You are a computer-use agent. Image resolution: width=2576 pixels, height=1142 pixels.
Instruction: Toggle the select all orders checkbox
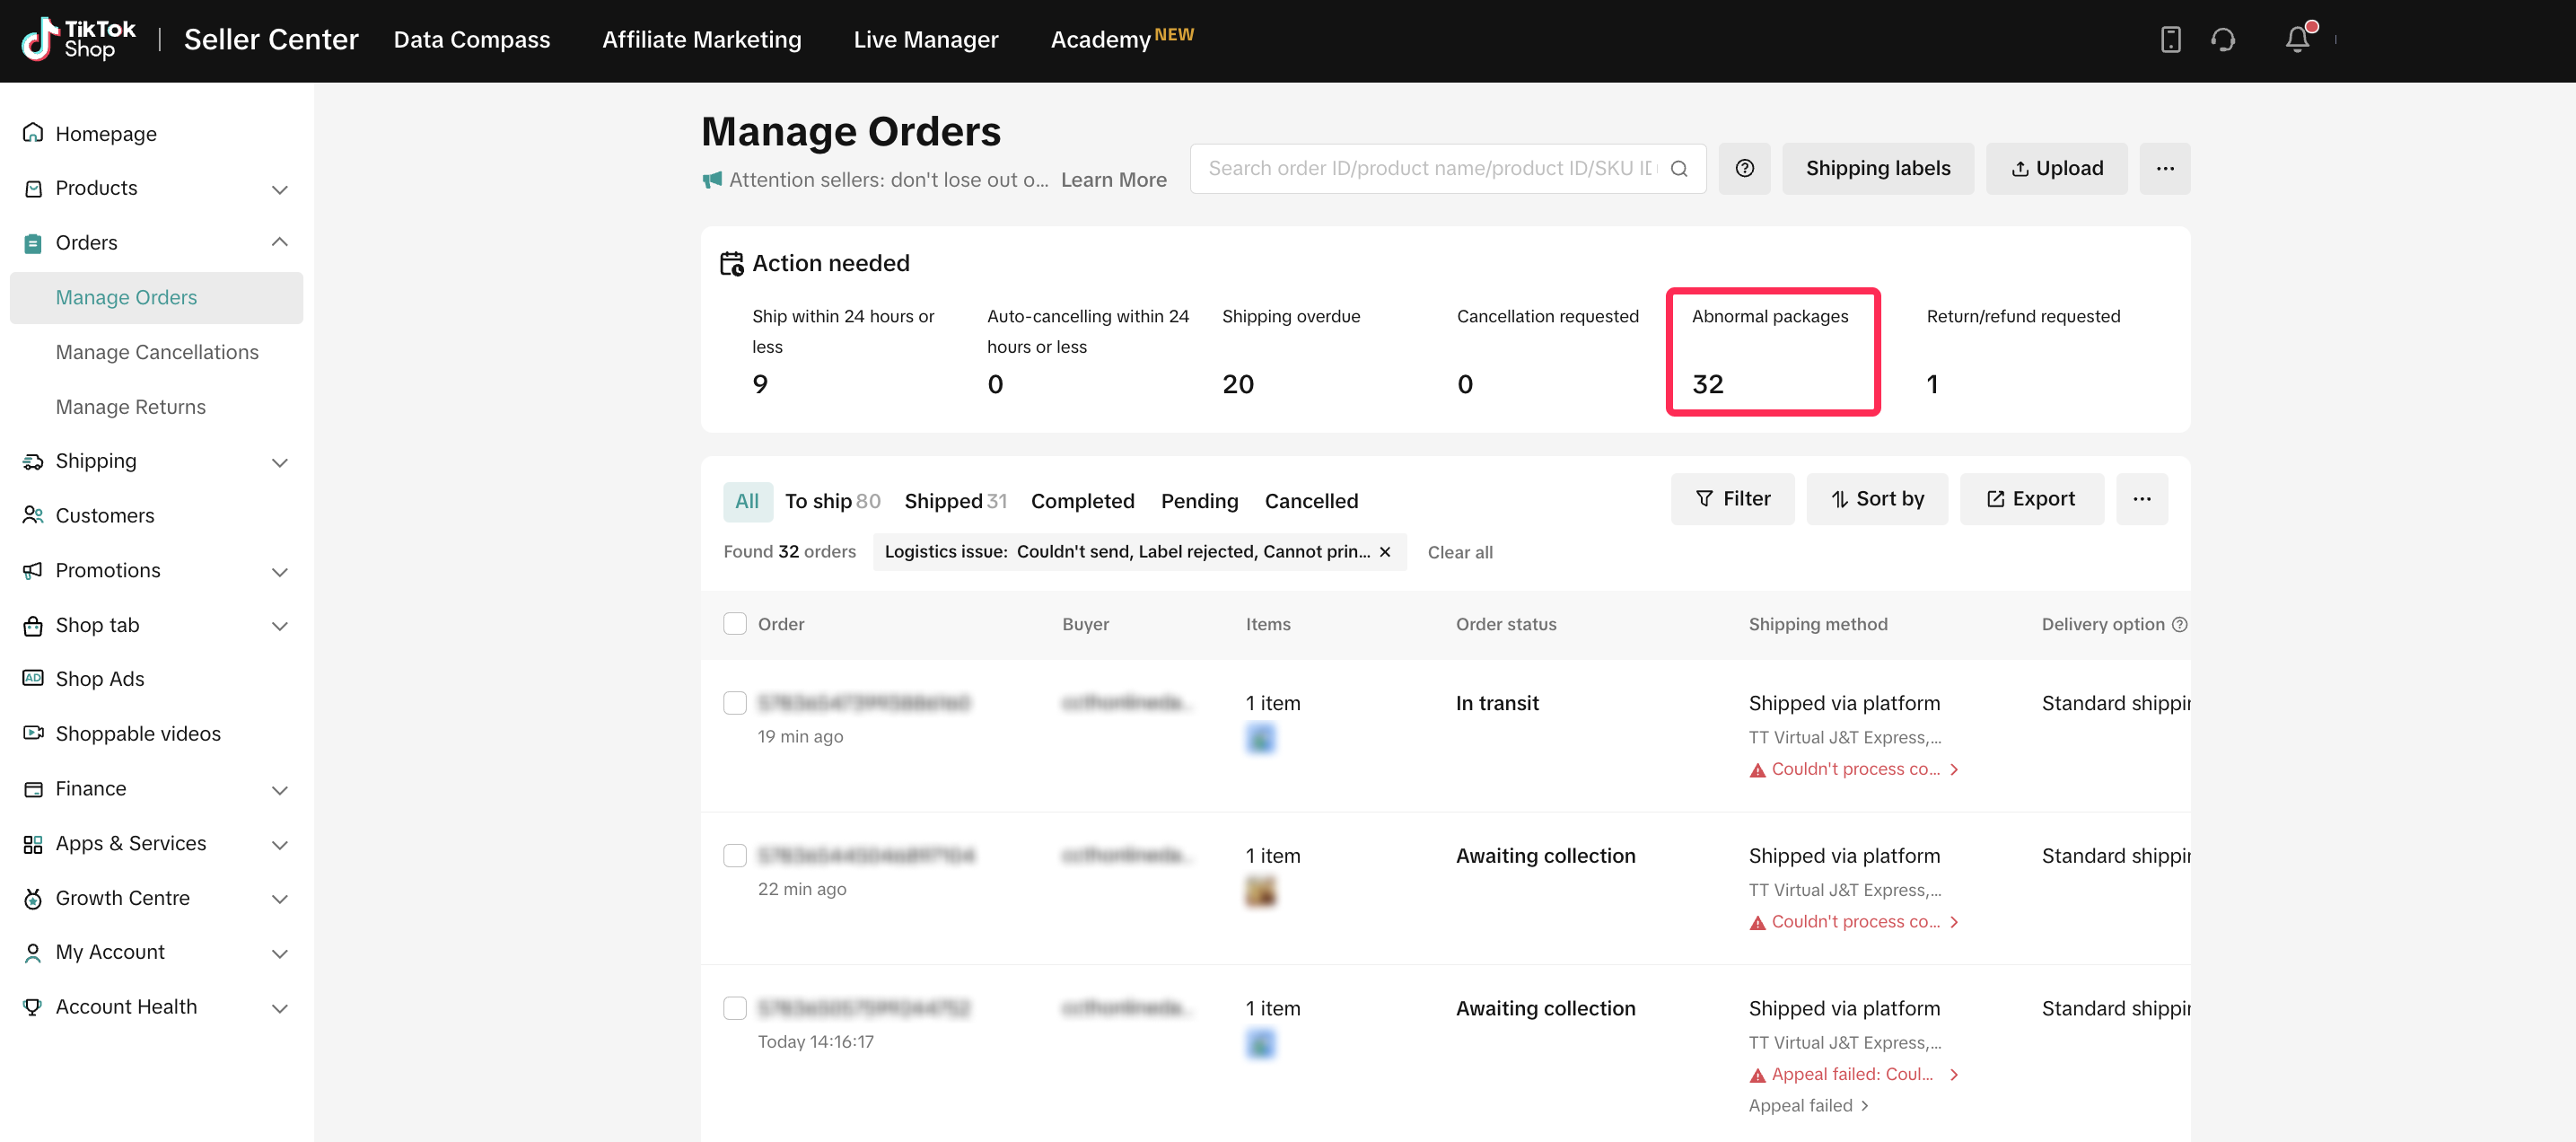tap(735, 624)
